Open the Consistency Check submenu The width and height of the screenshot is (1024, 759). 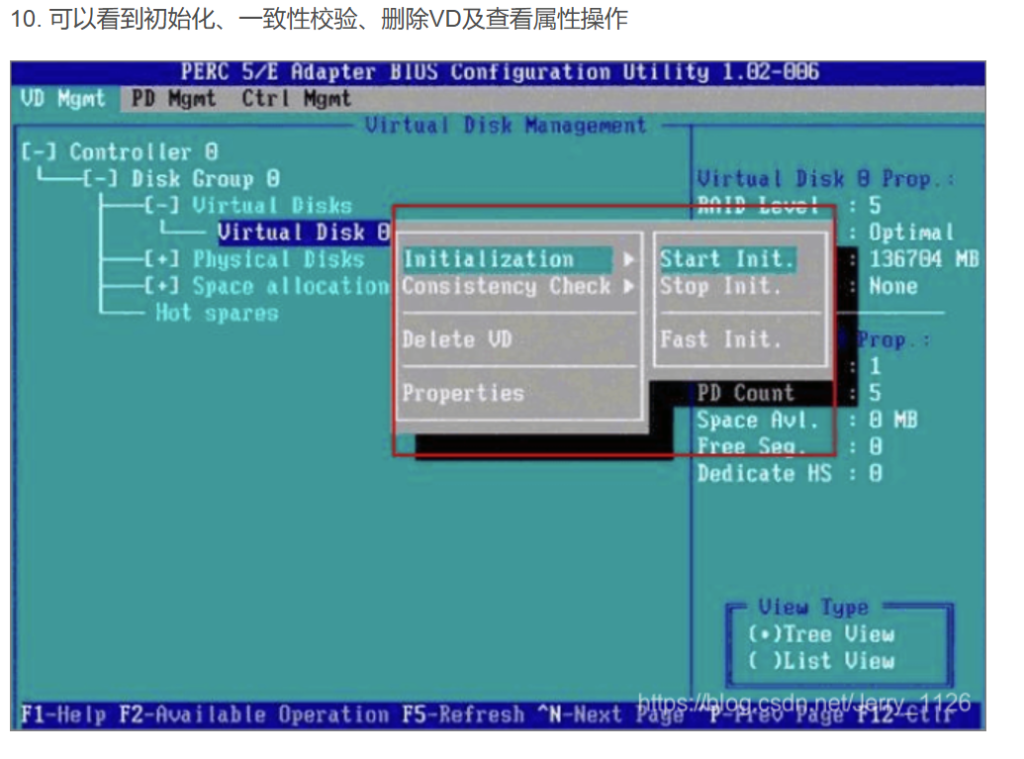[507, 286]
